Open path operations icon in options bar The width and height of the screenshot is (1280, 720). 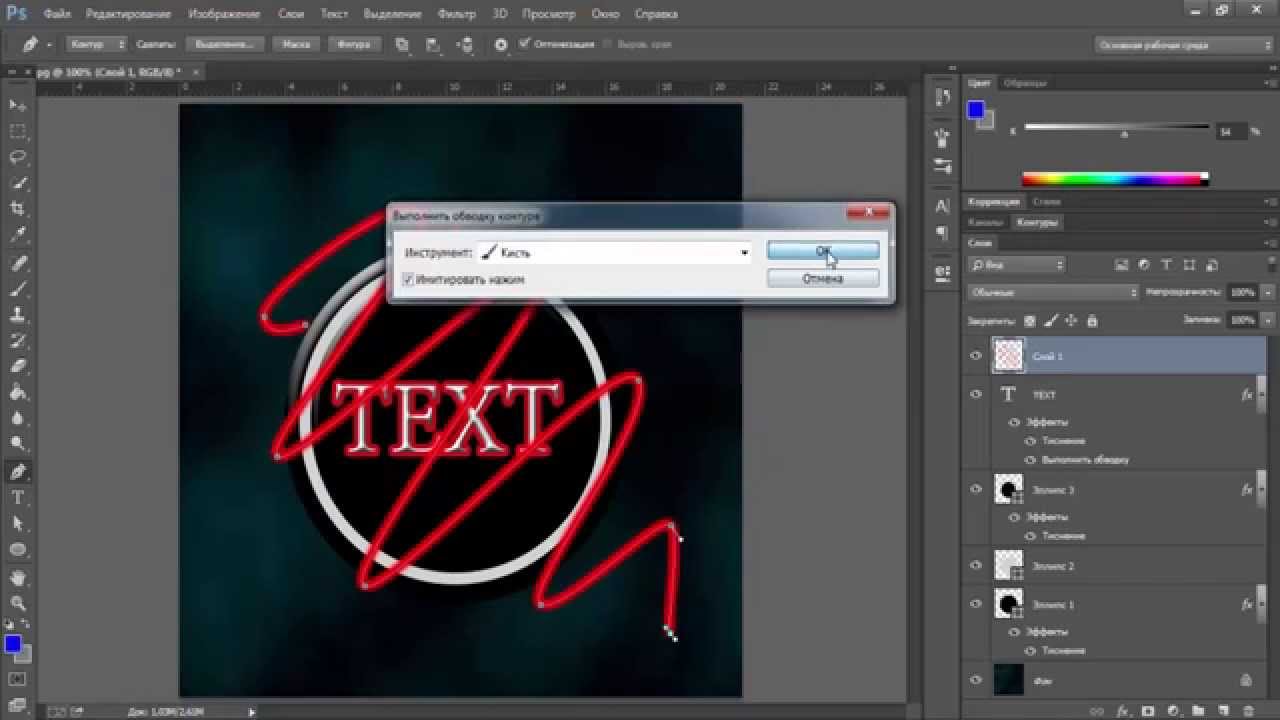402,45
